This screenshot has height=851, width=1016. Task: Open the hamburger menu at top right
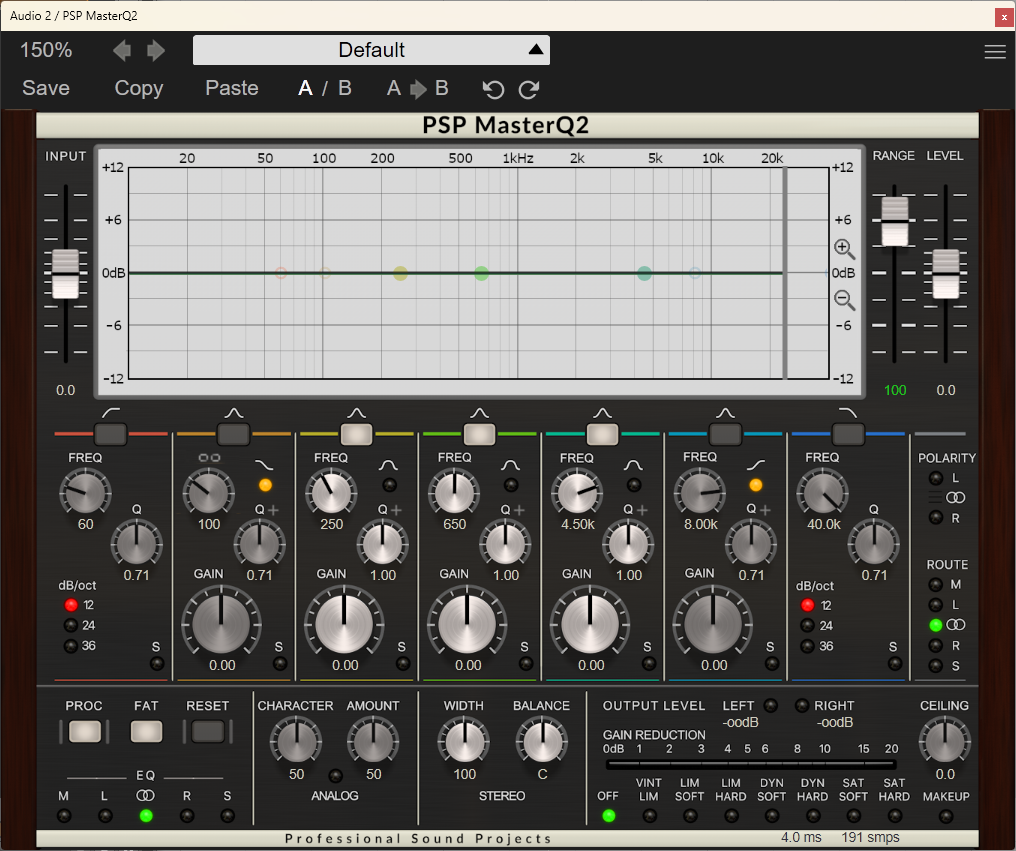pyautogui.click(x=995, y=51)
